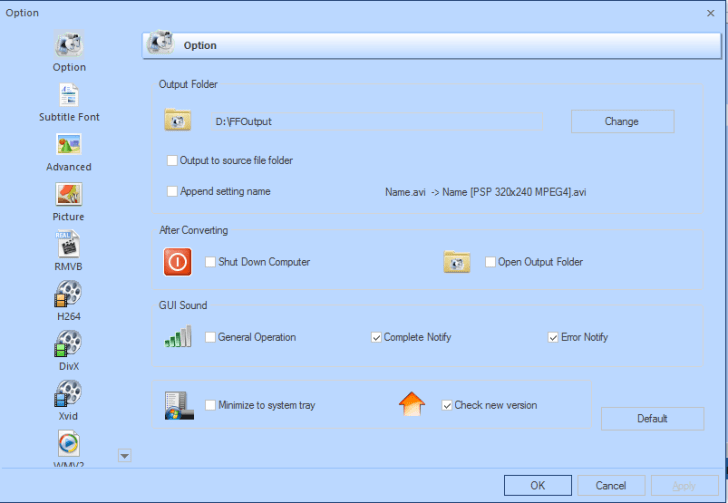Open the Xvid codec icon

pos(69,394)
